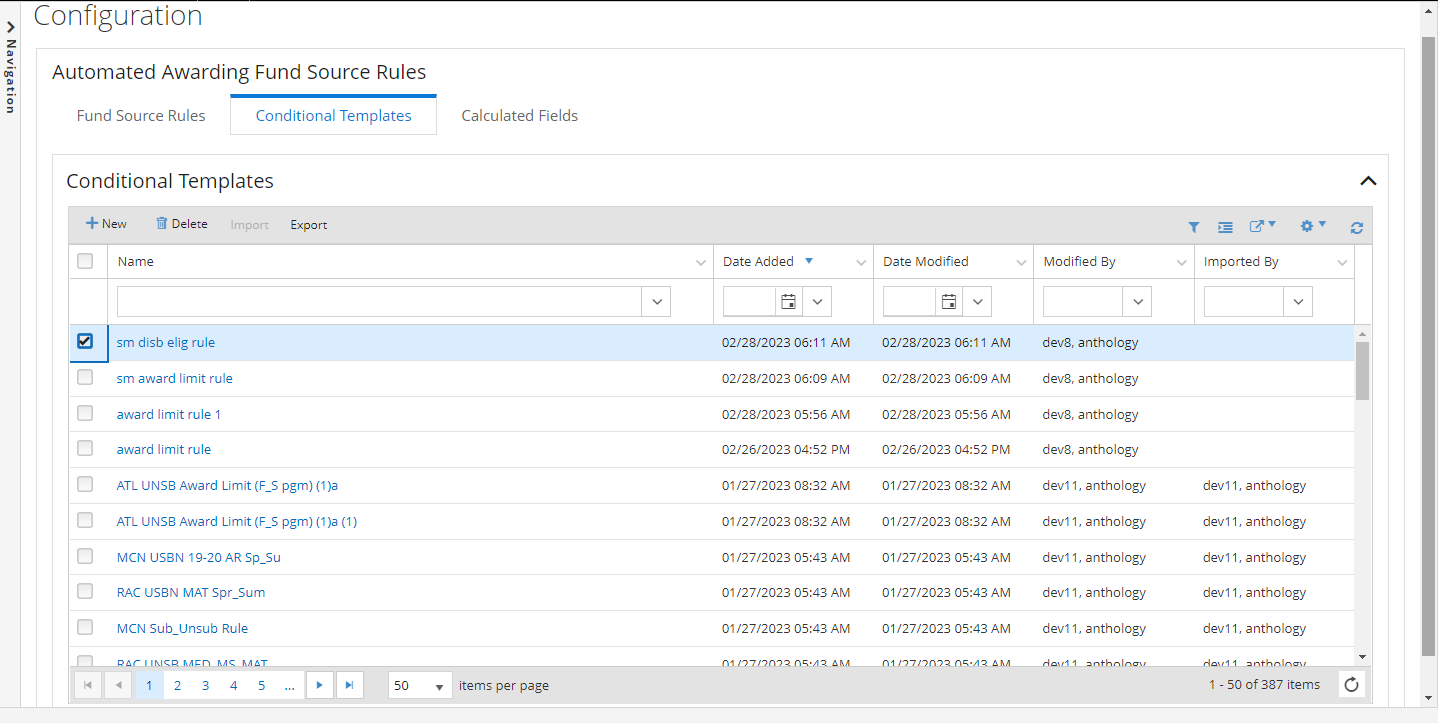This screenshot has width=1438, height=723.
Task: Click the Name filter text field
Action: click(381, 301)
